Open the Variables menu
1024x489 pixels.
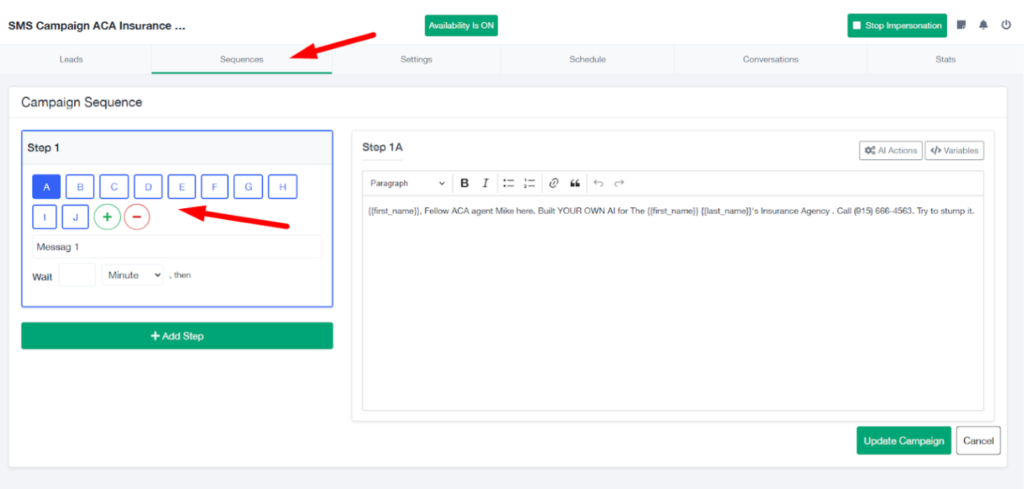(954, 150)
